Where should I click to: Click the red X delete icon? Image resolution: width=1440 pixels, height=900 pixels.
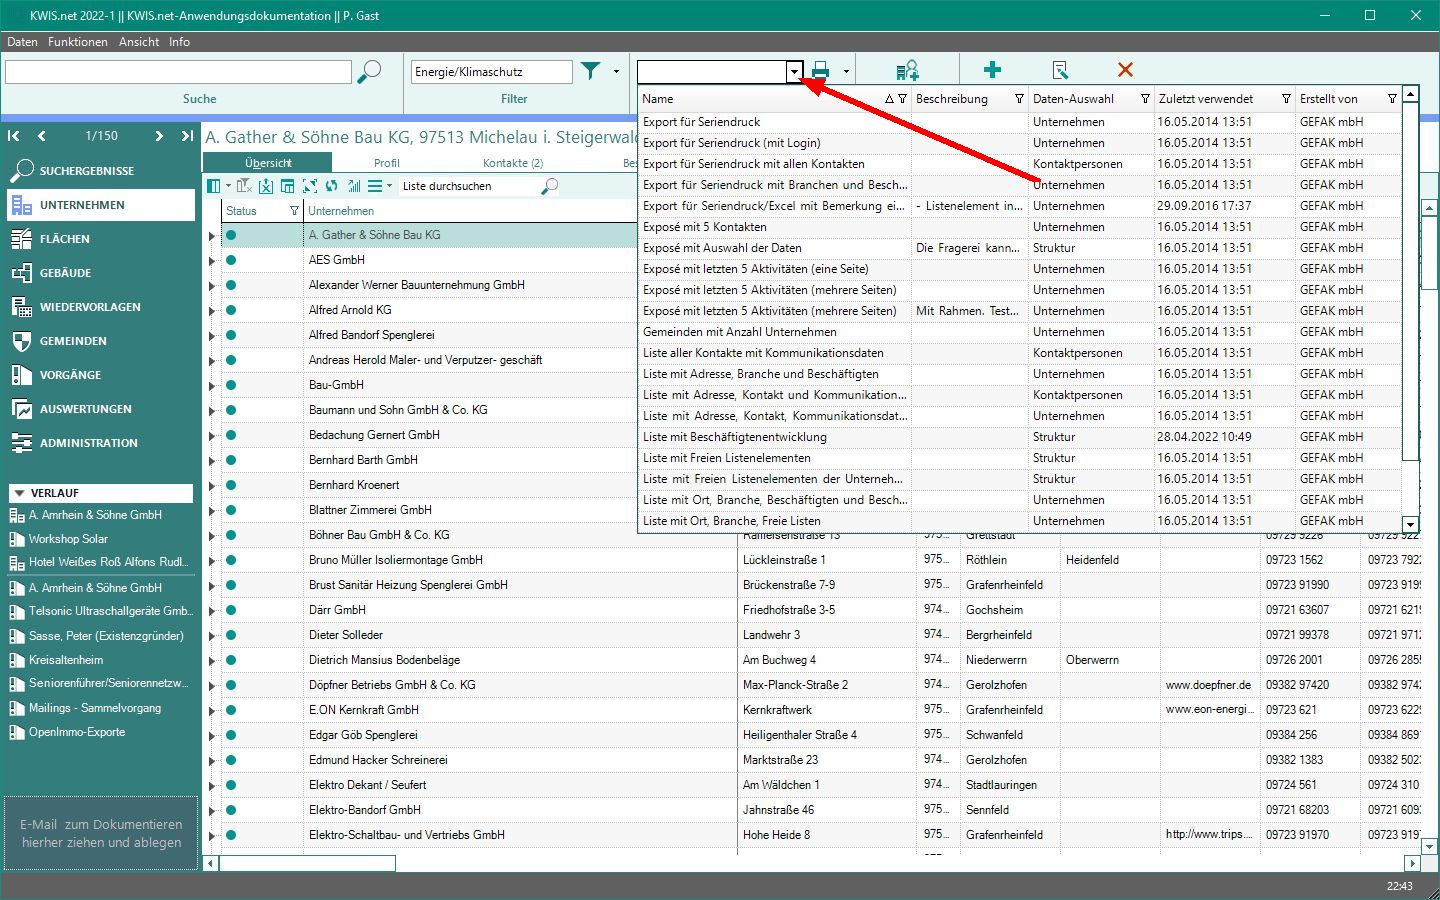pyautogui.click(x=1125, y=69)
